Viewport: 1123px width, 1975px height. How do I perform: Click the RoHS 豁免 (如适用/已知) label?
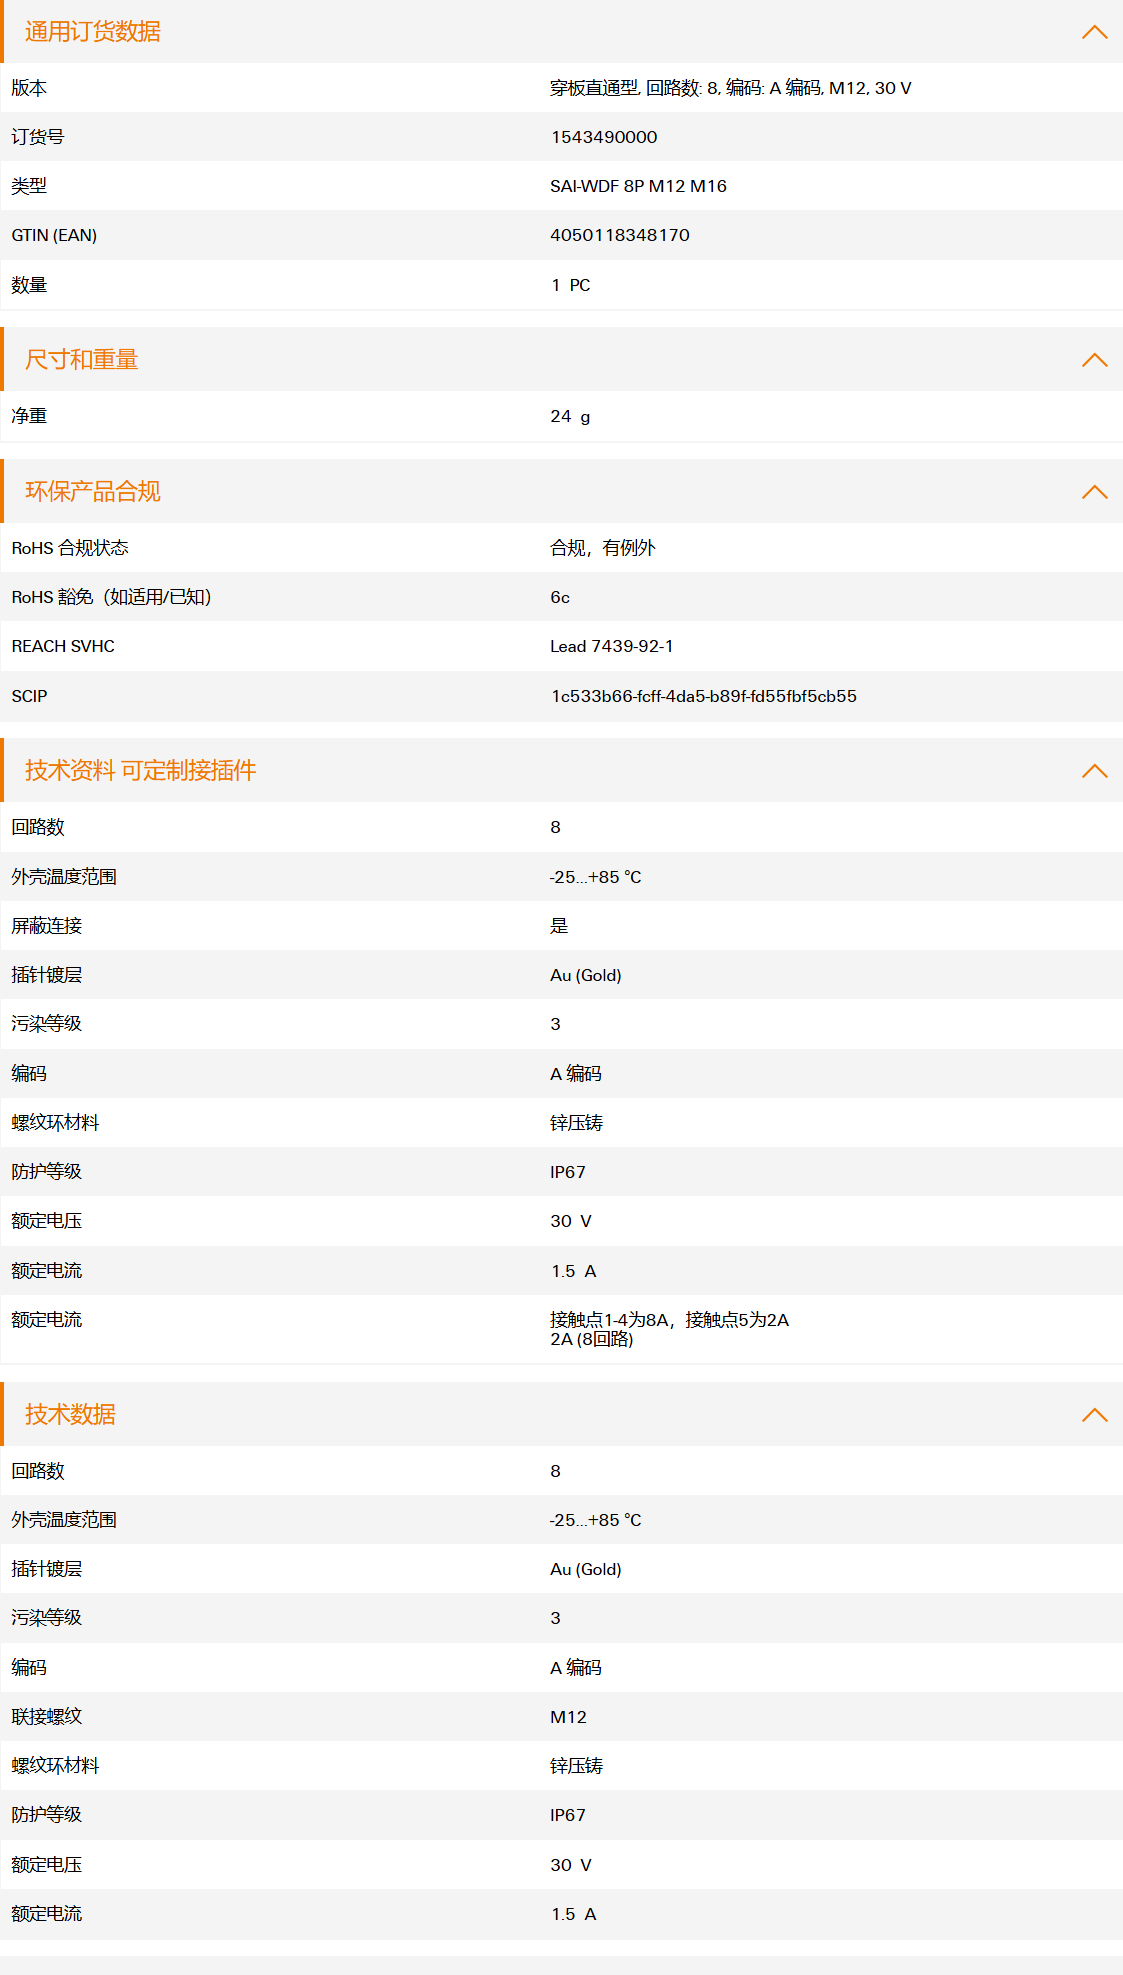pos(111,597)
